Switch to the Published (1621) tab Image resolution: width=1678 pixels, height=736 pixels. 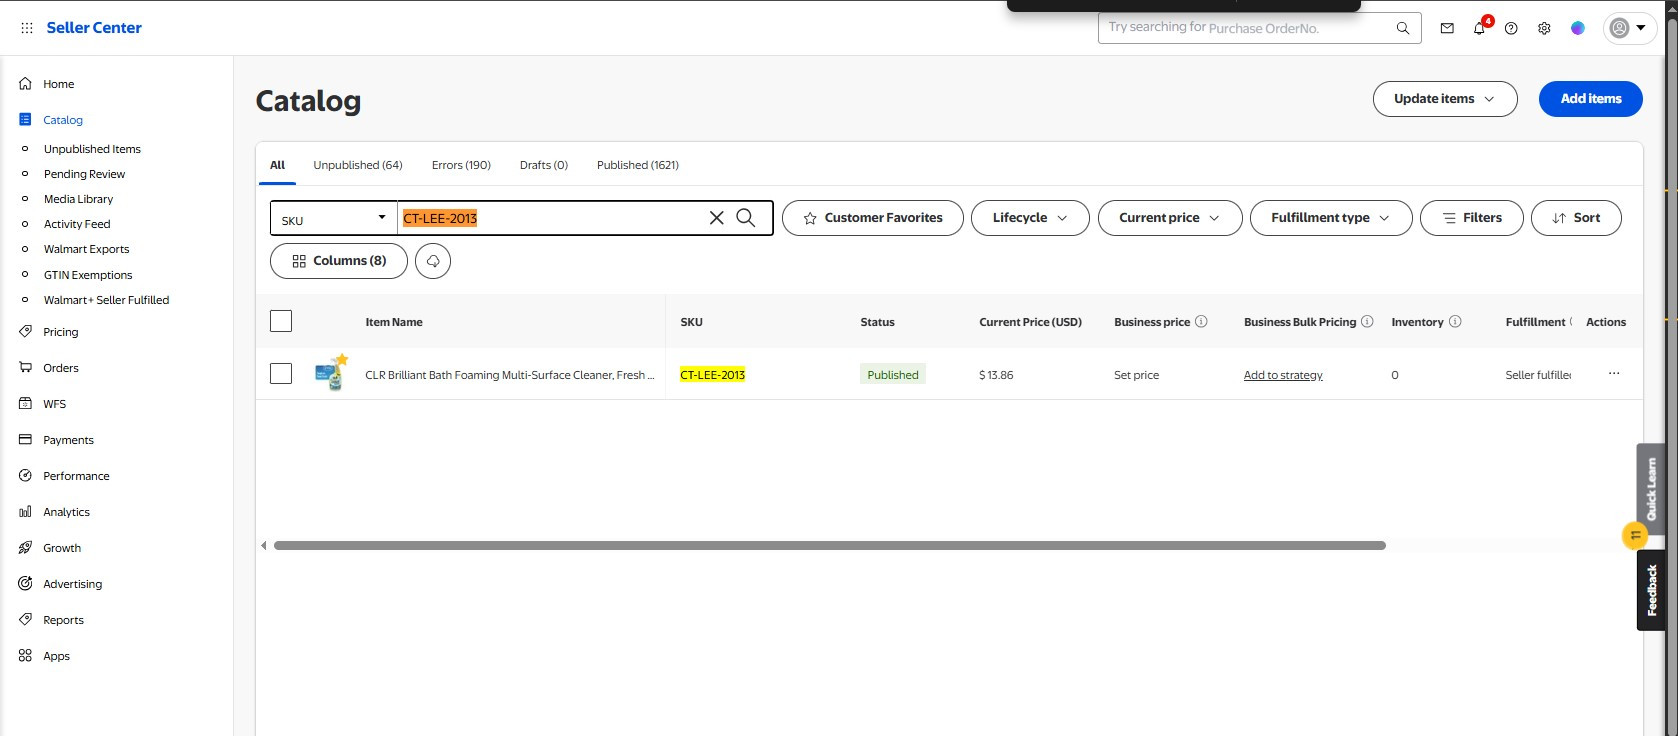click(638, 165)
